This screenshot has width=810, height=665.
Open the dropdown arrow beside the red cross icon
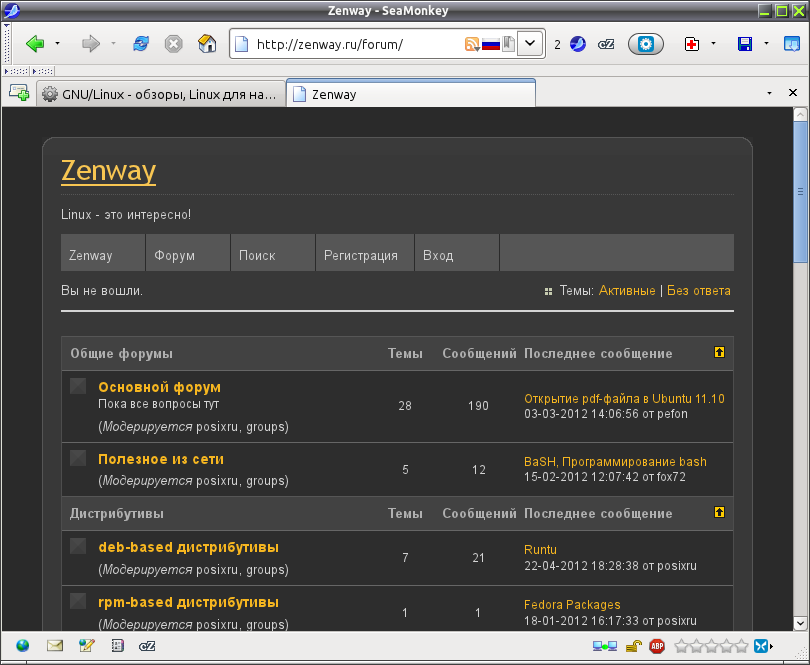click(713, 44)
